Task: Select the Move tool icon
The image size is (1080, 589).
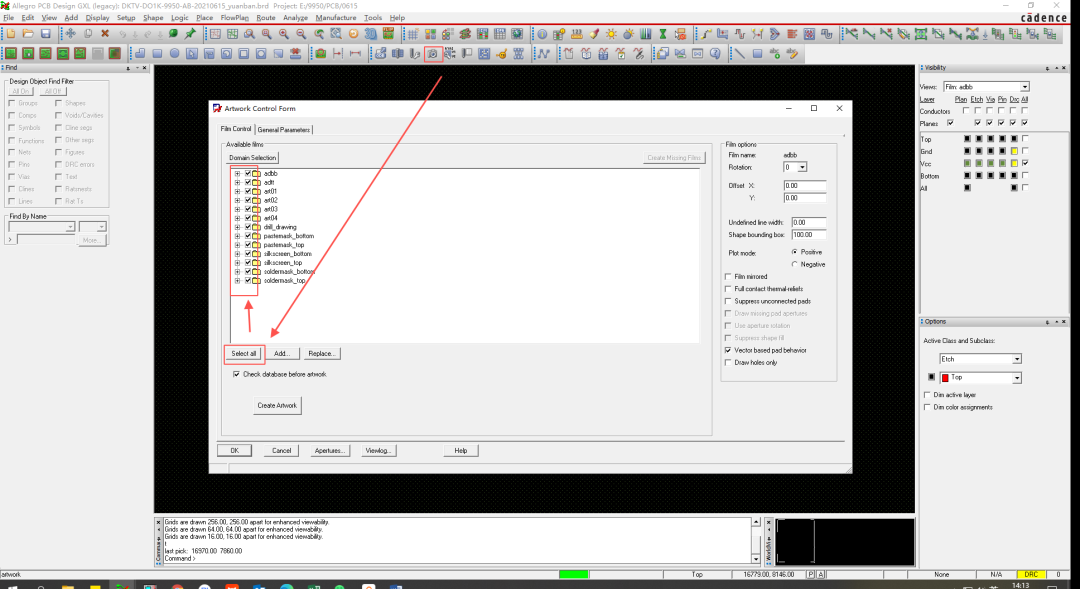Action: point(70,33)
